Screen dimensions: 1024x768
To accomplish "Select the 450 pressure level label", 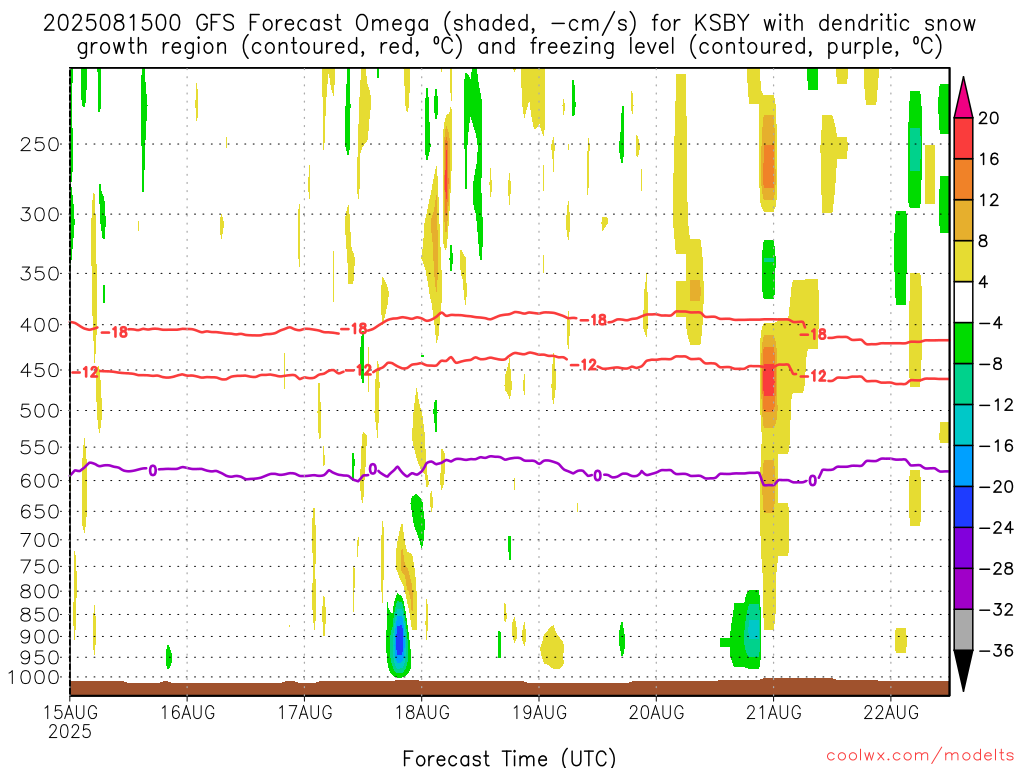I will 40,370.
